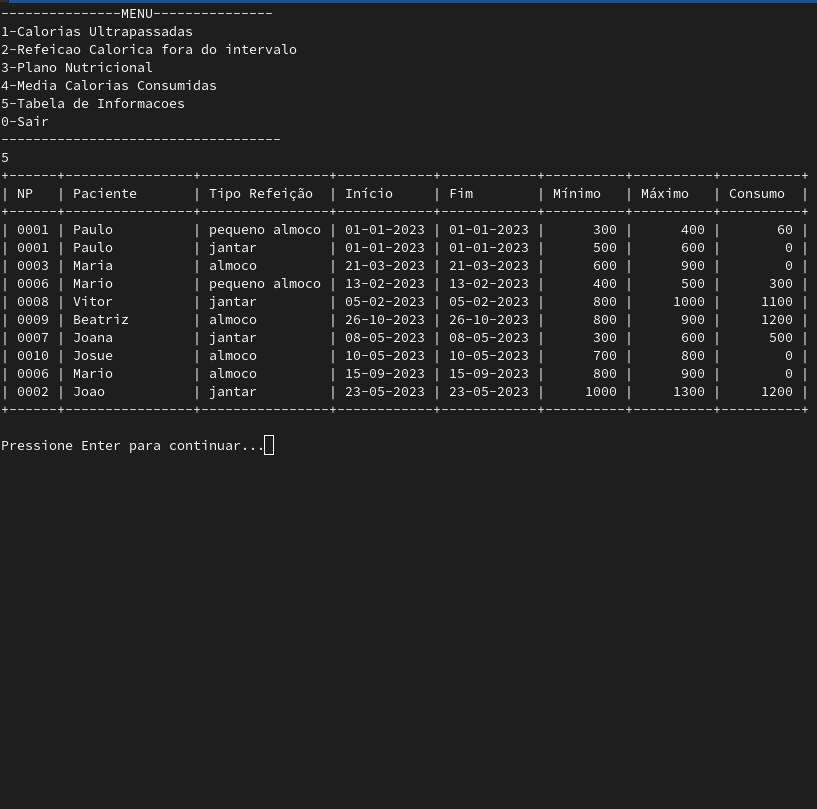Click the "0-Sair" exit option

tap(25, 122)
